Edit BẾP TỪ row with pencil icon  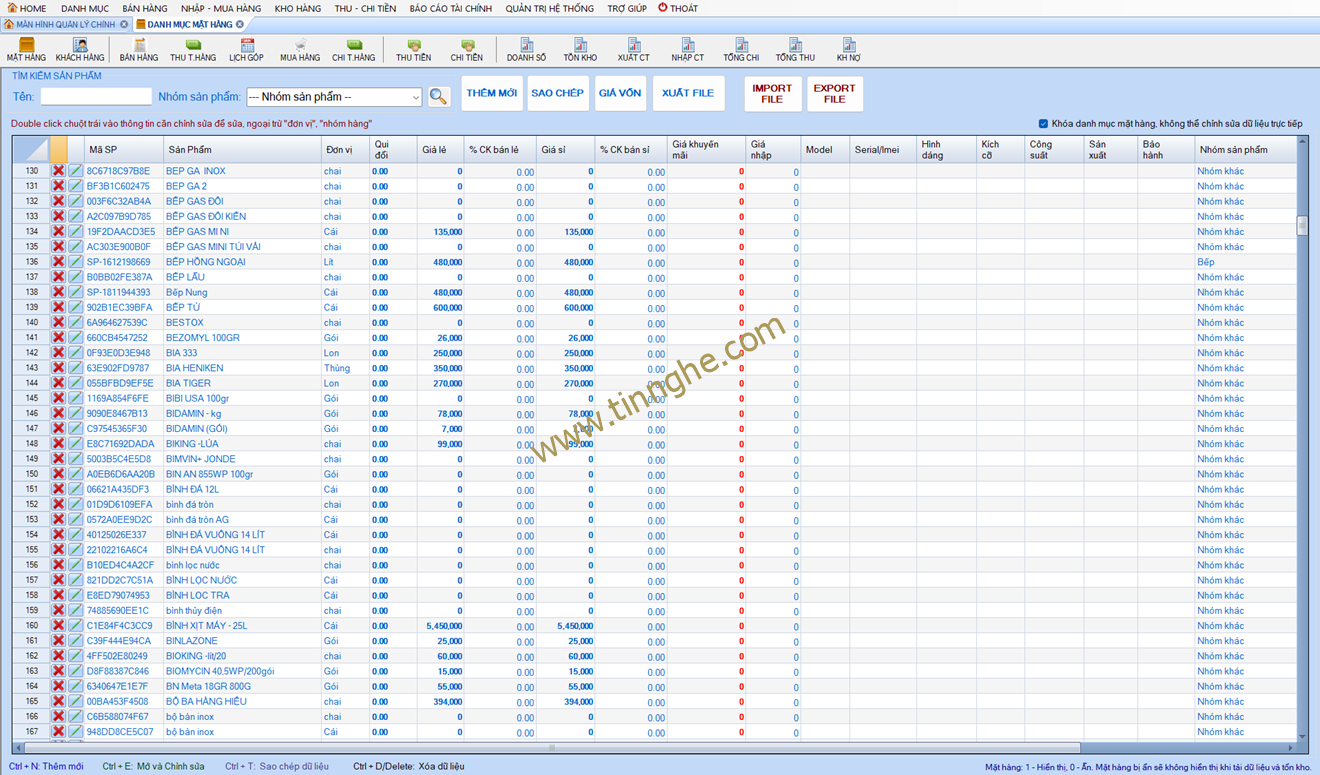pos(76,307)
